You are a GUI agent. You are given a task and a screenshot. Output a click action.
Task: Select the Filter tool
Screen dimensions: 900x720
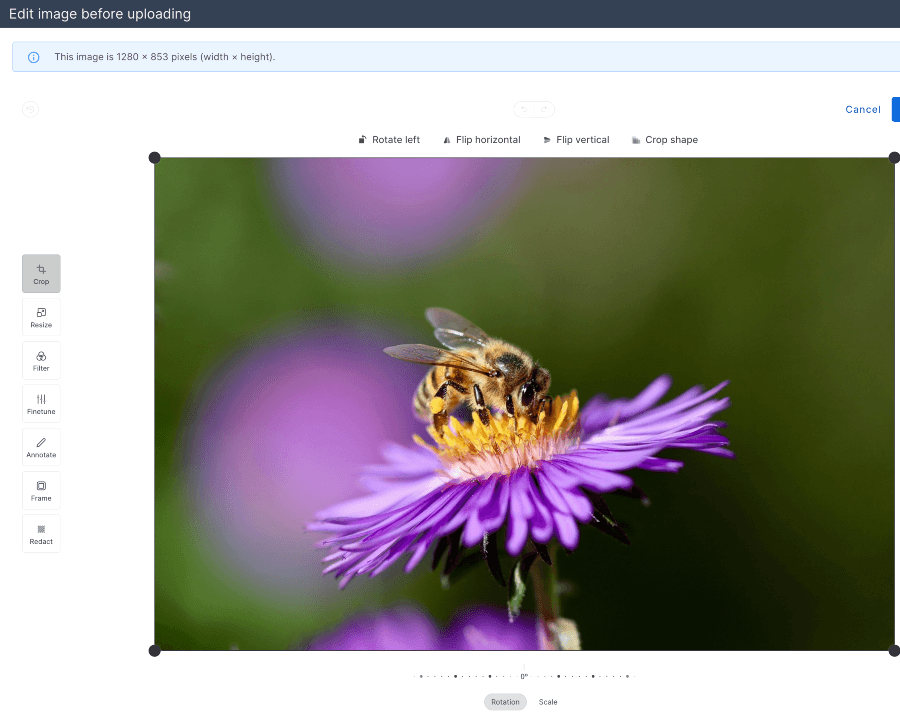pos(41,360)
